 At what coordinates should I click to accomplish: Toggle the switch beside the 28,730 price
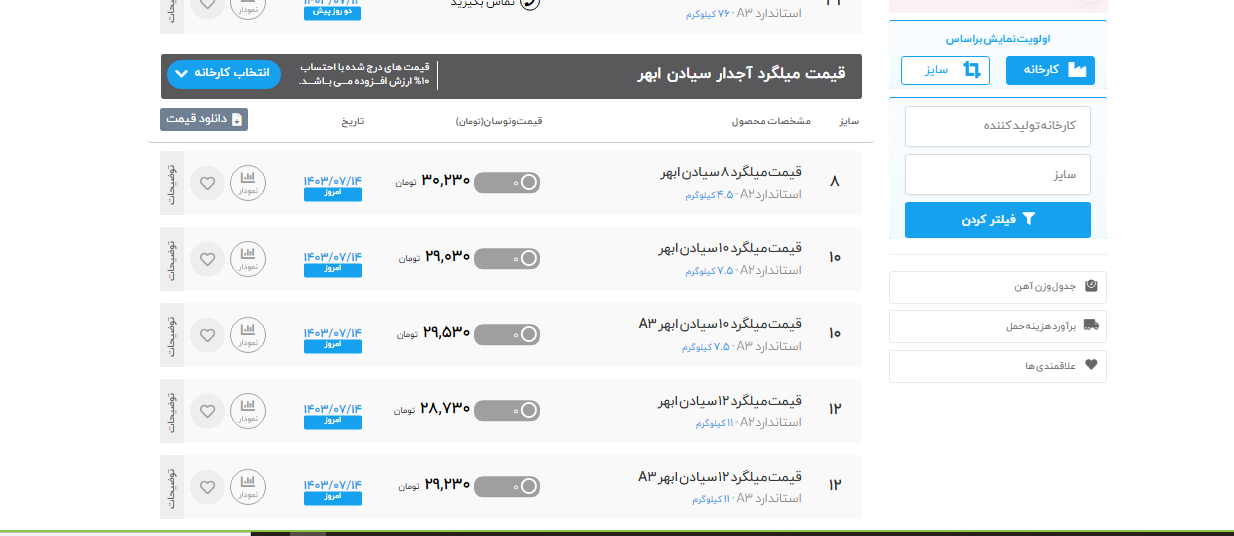coord(507,410)
